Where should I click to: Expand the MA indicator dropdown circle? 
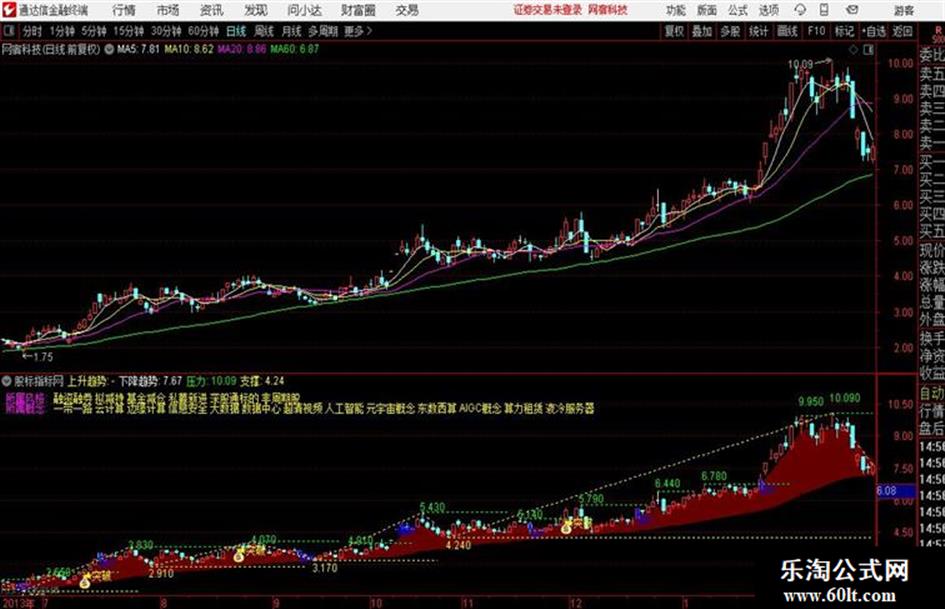[x=109, y=49]
